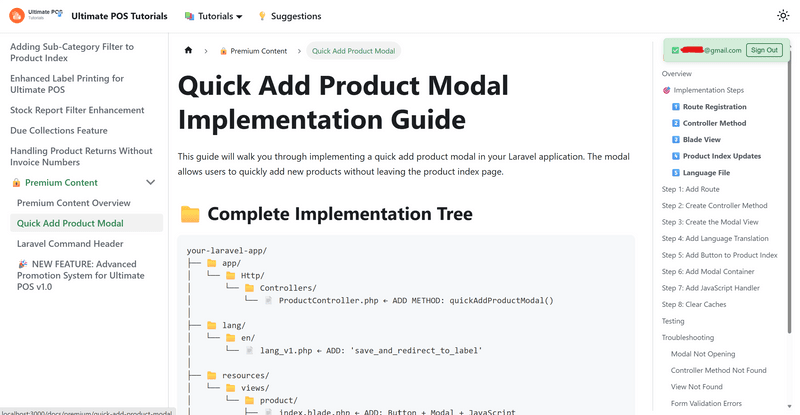800x415 pixels.
Task: Jump to Route Registration in table of contents
Action: point(714,107)
